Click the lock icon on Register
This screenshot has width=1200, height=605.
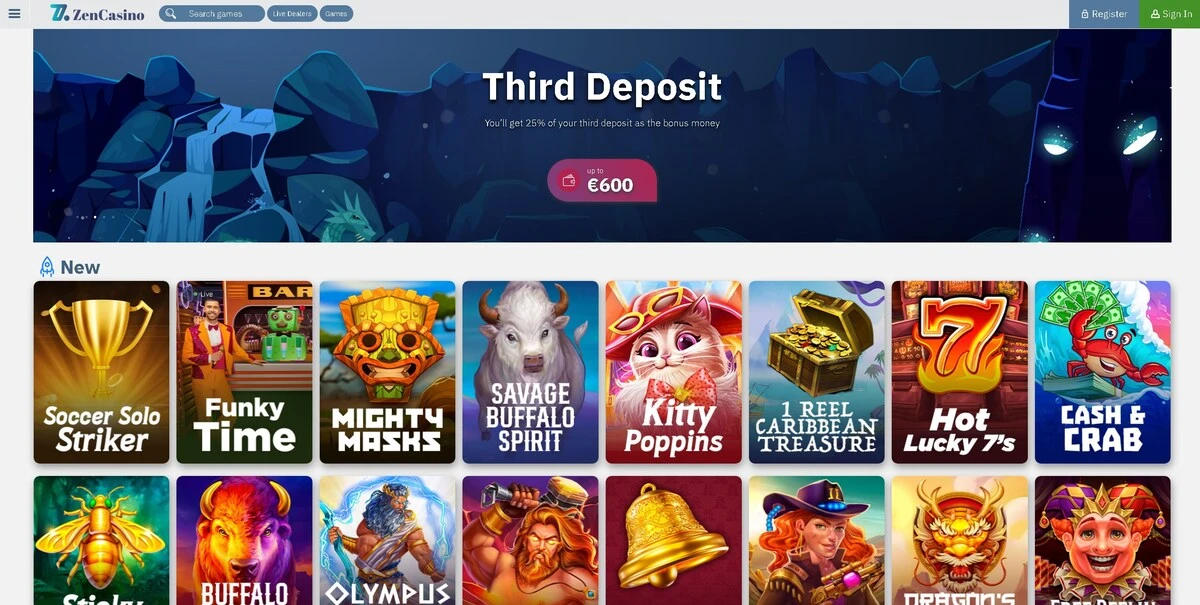[1085, 14]
